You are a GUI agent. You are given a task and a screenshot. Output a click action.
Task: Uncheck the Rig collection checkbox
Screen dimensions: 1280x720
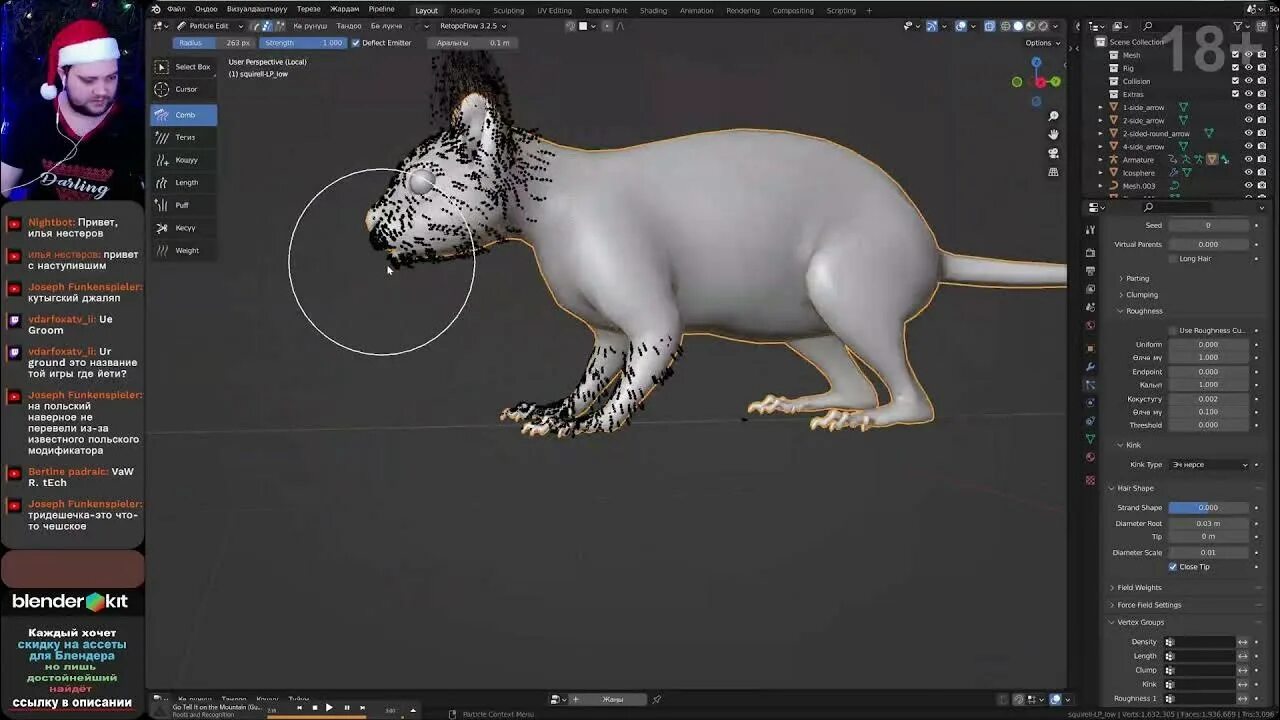[x=1236, y=68]
